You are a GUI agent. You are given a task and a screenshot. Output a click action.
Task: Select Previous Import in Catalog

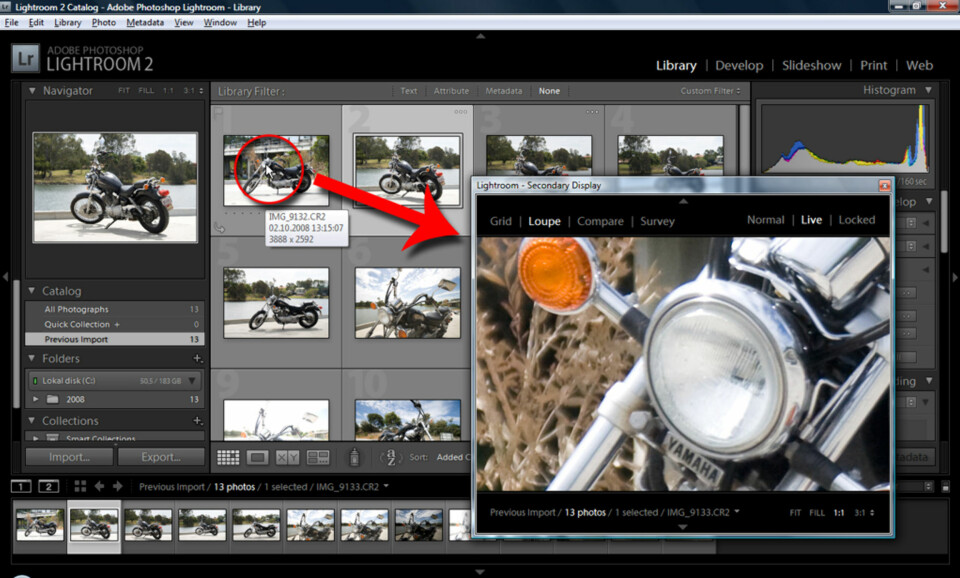(115, 339)
